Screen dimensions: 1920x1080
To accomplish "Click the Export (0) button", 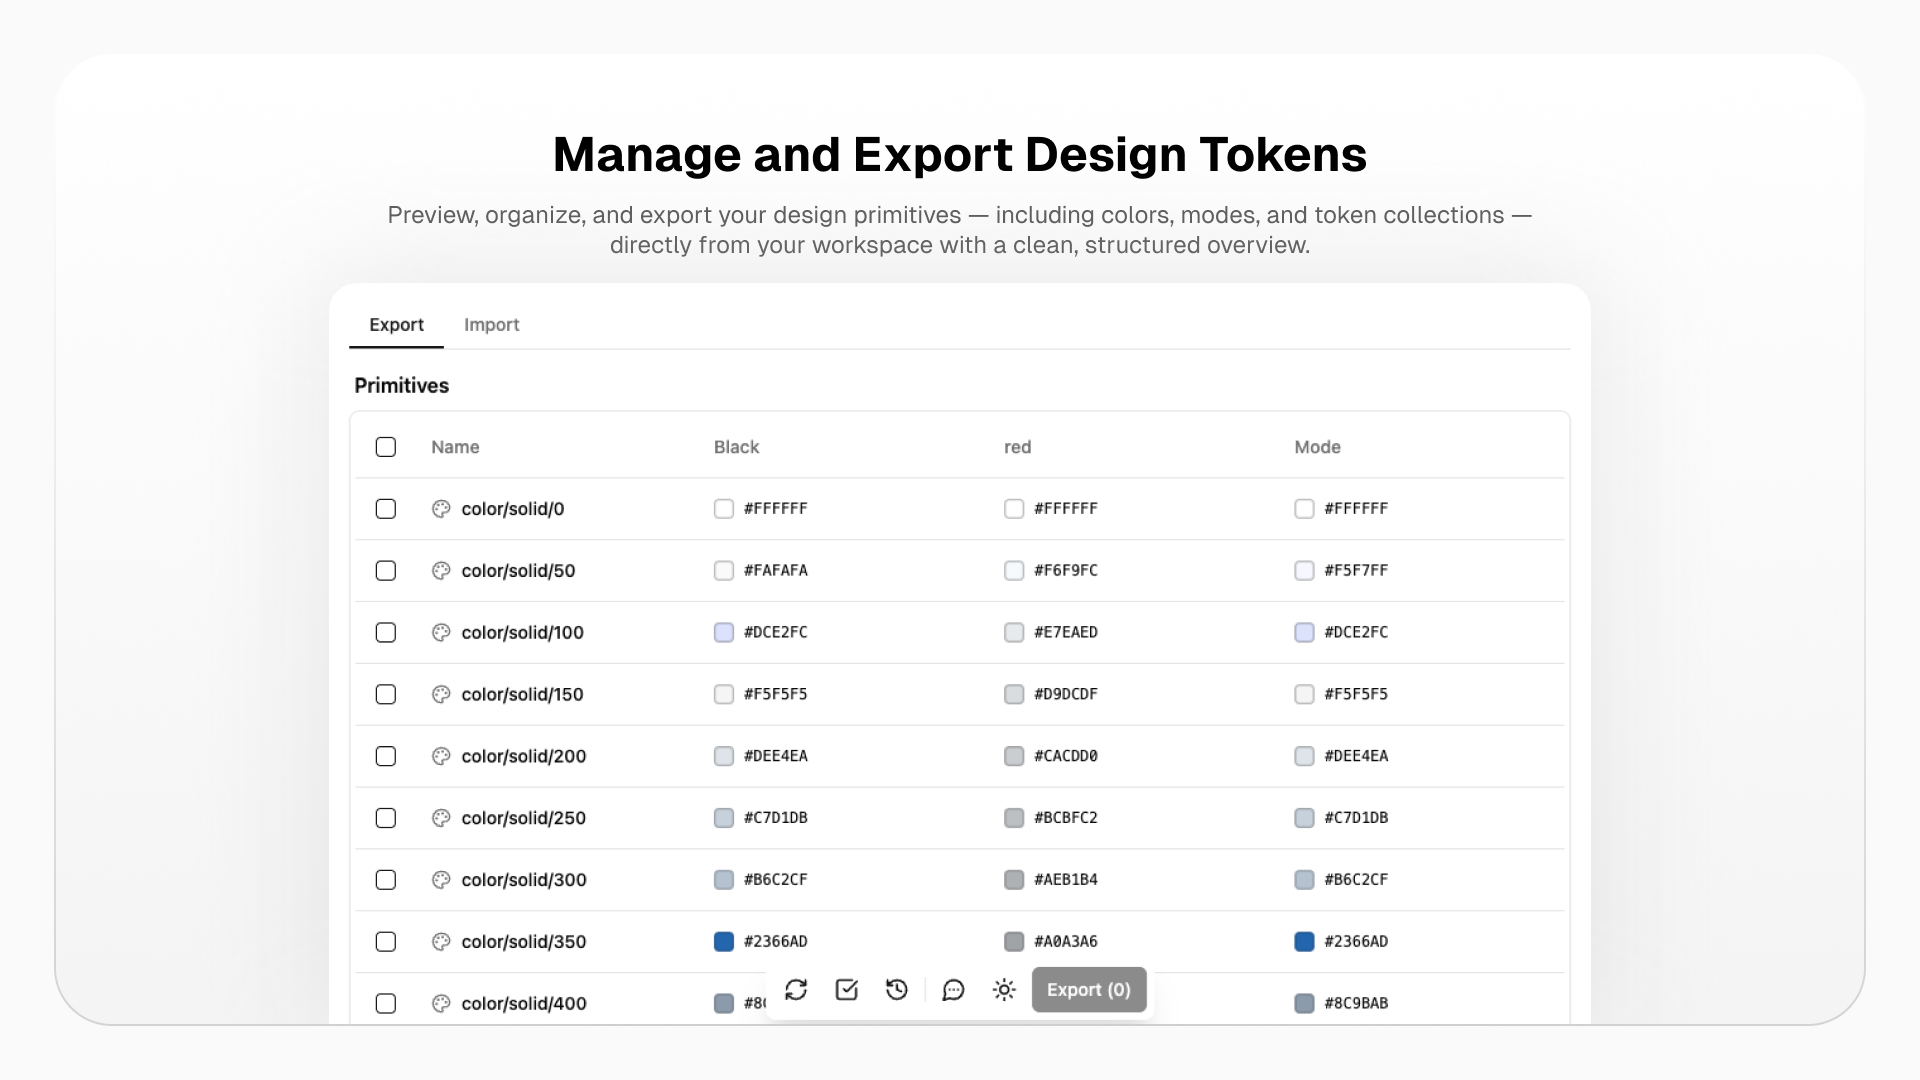I will [1089, 990].
